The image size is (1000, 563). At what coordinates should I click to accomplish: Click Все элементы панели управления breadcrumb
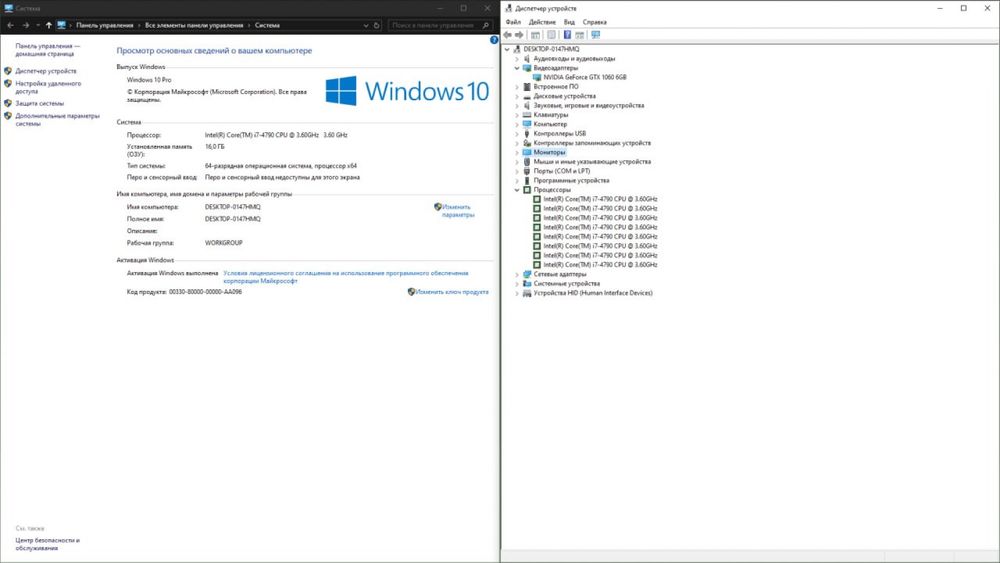click(x=194, y=26)
